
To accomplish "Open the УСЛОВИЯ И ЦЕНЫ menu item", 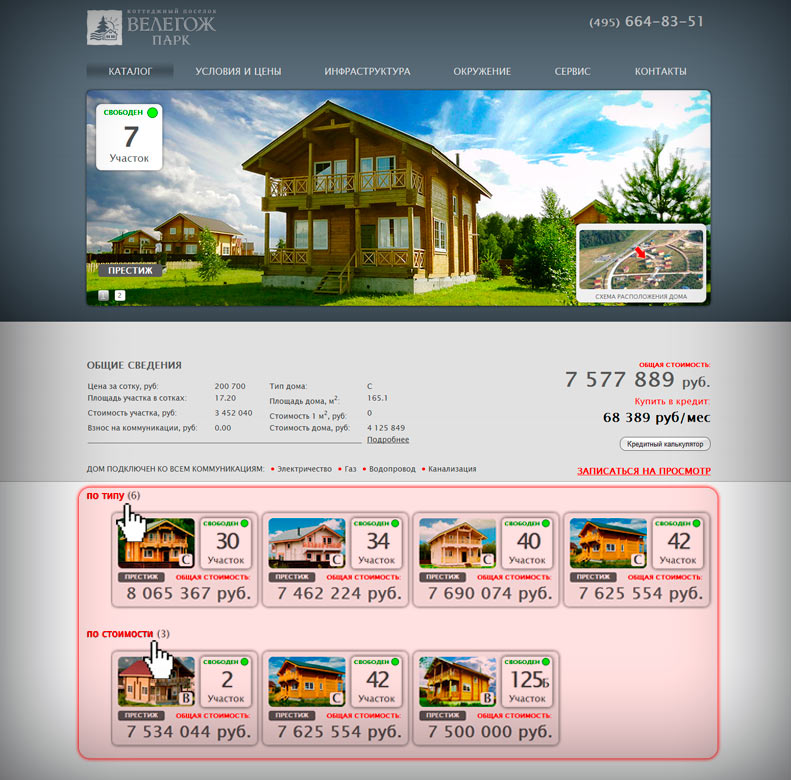I will tap(238, 71).
